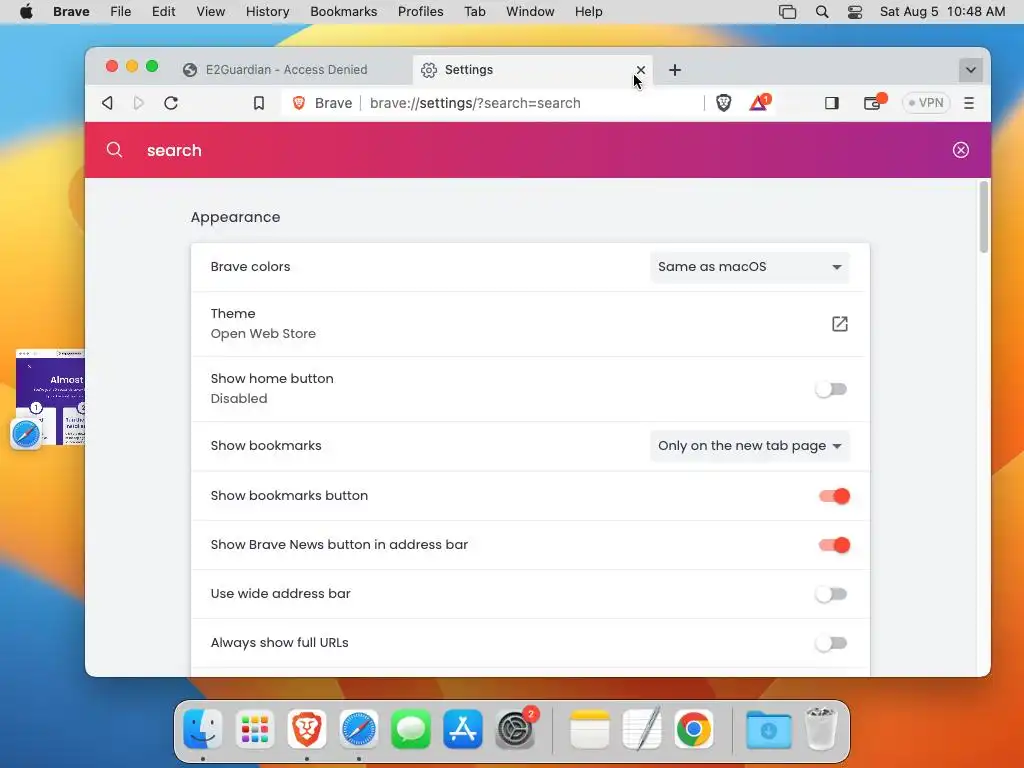This screenshot has height=768, width=1024.
Task: Click the Appearance section heading
Action: click(x=235, y=217)
